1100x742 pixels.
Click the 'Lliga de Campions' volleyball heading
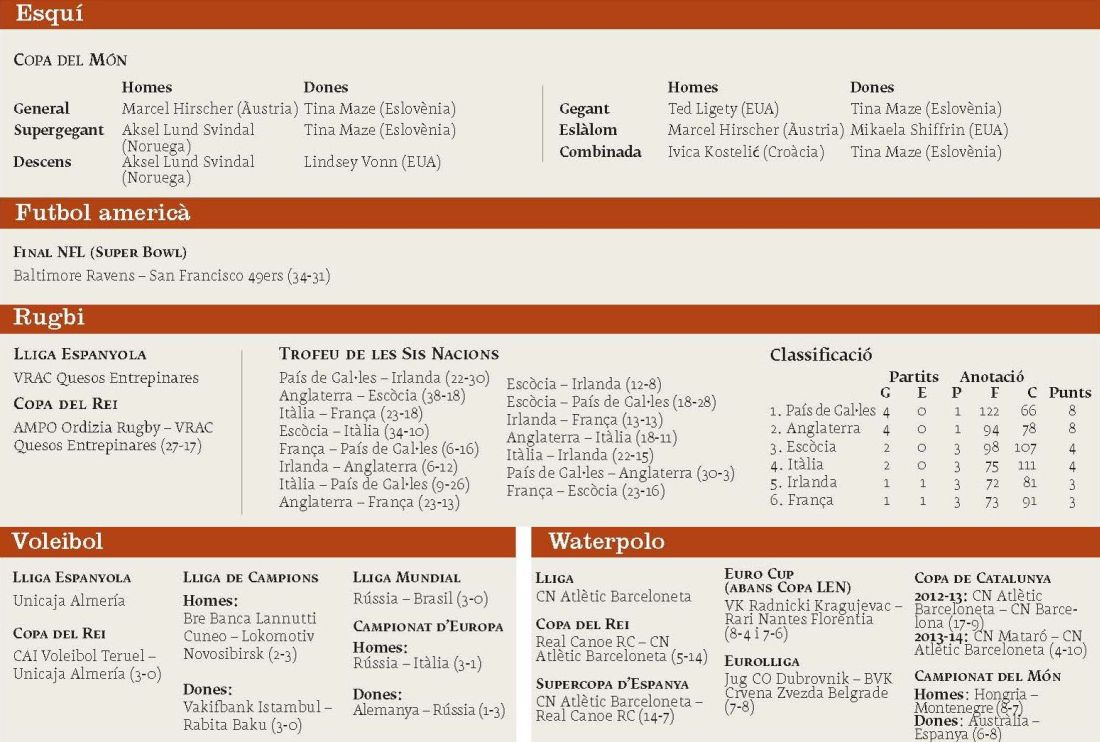pyautogui.click(x=250, y=578)
